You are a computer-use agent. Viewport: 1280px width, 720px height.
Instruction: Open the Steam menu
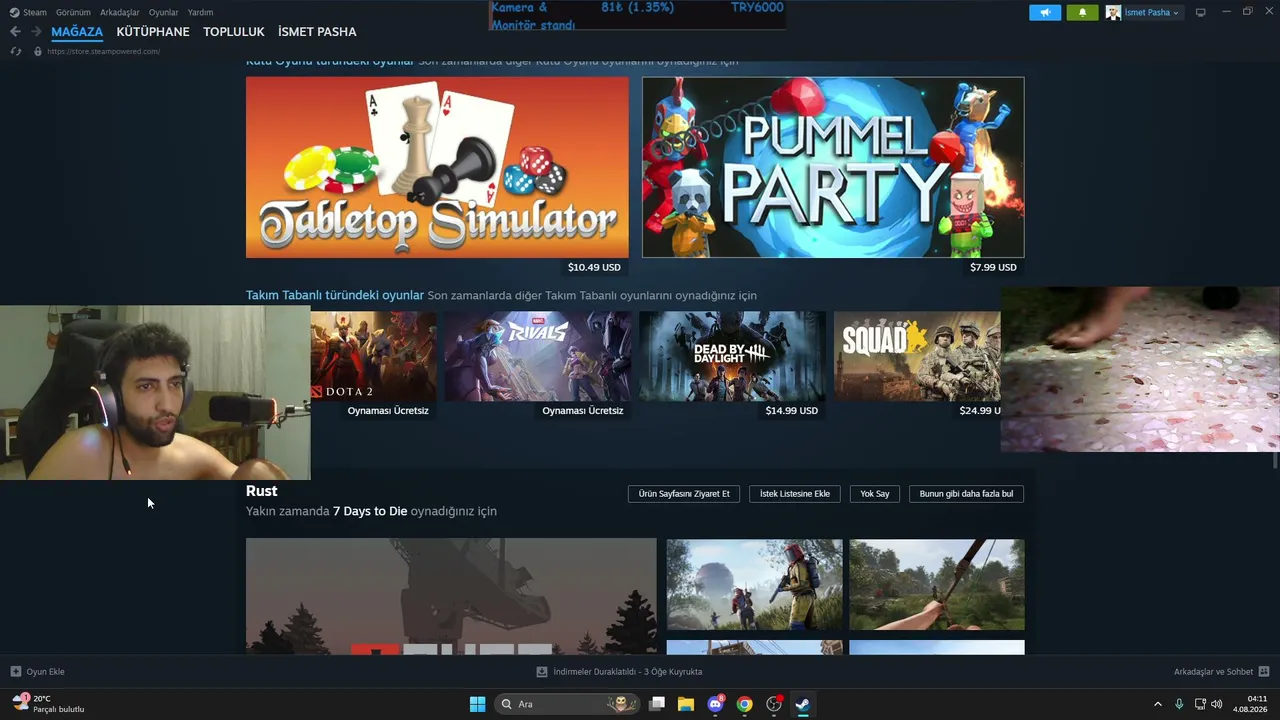(x=28, y=12)
